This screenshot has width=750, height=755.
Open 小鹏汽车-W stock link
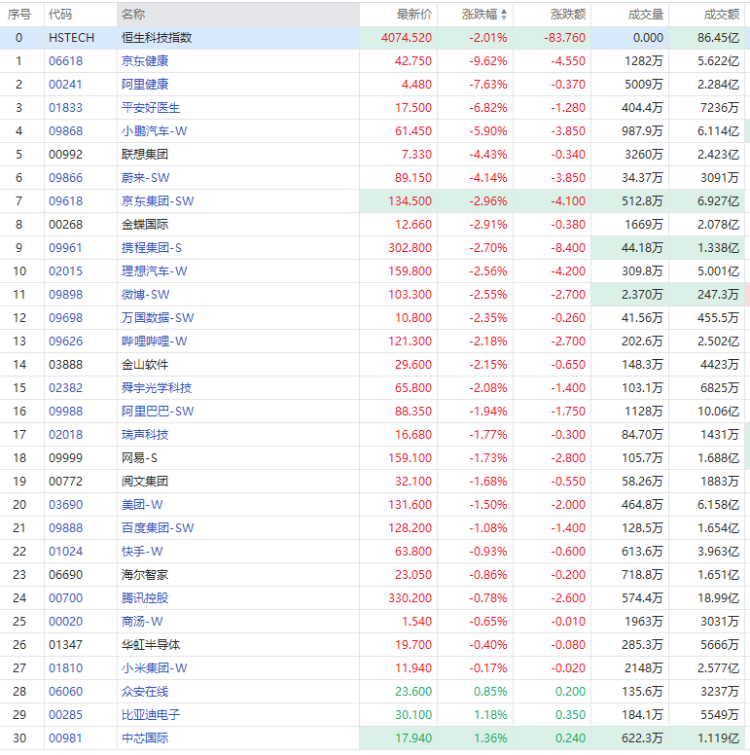[154, 131]
